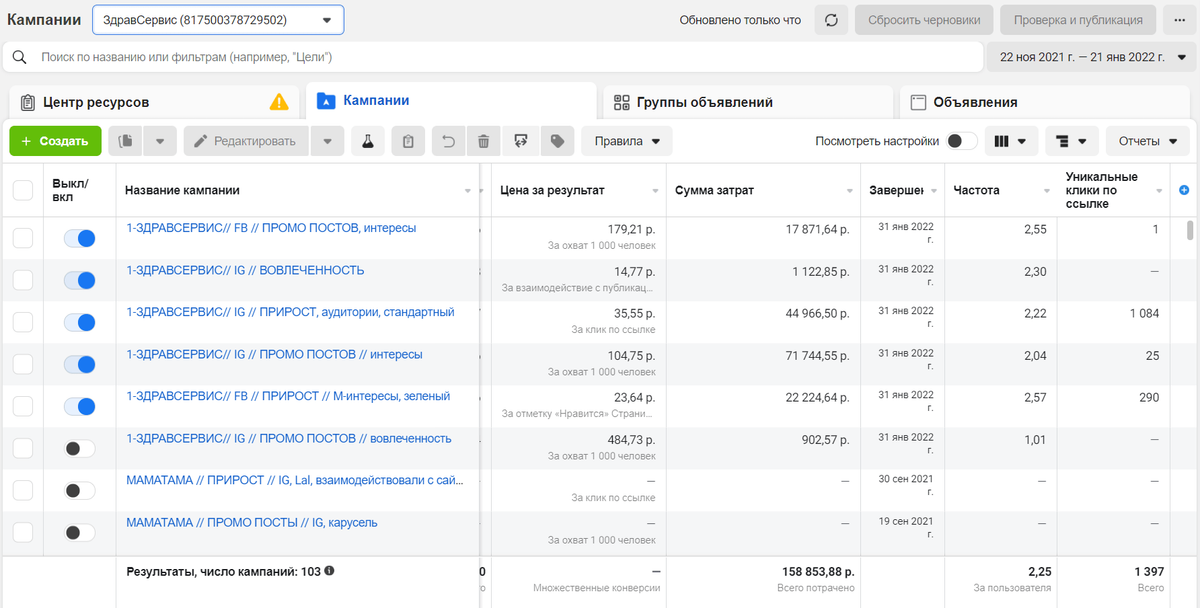Click the blue plus add-column icon
Screen dimensions: 1200x608
(1184, 190)
